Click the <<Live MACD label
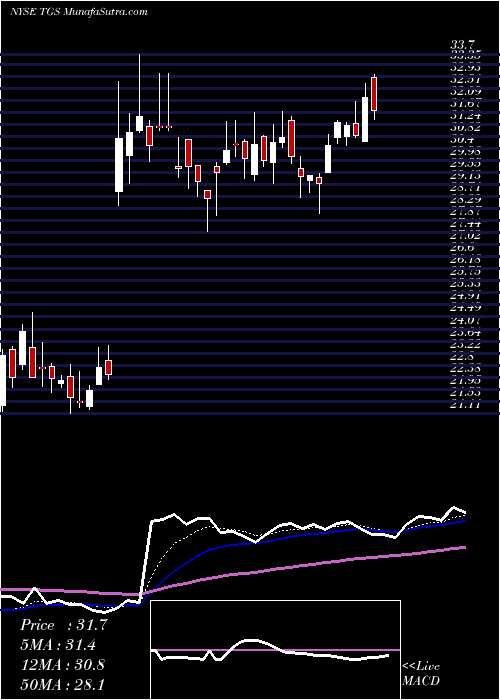Image resolution: width=500 pixels, height=700 pixels. (x=421, y=674)
